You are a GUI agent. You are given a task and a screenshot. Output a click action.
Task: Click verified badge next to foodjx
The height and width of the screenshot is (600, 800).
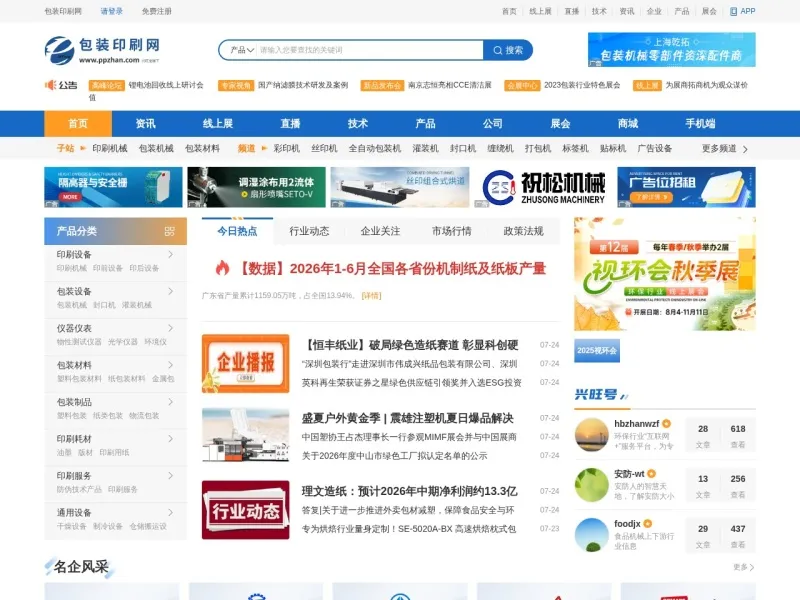647,523
